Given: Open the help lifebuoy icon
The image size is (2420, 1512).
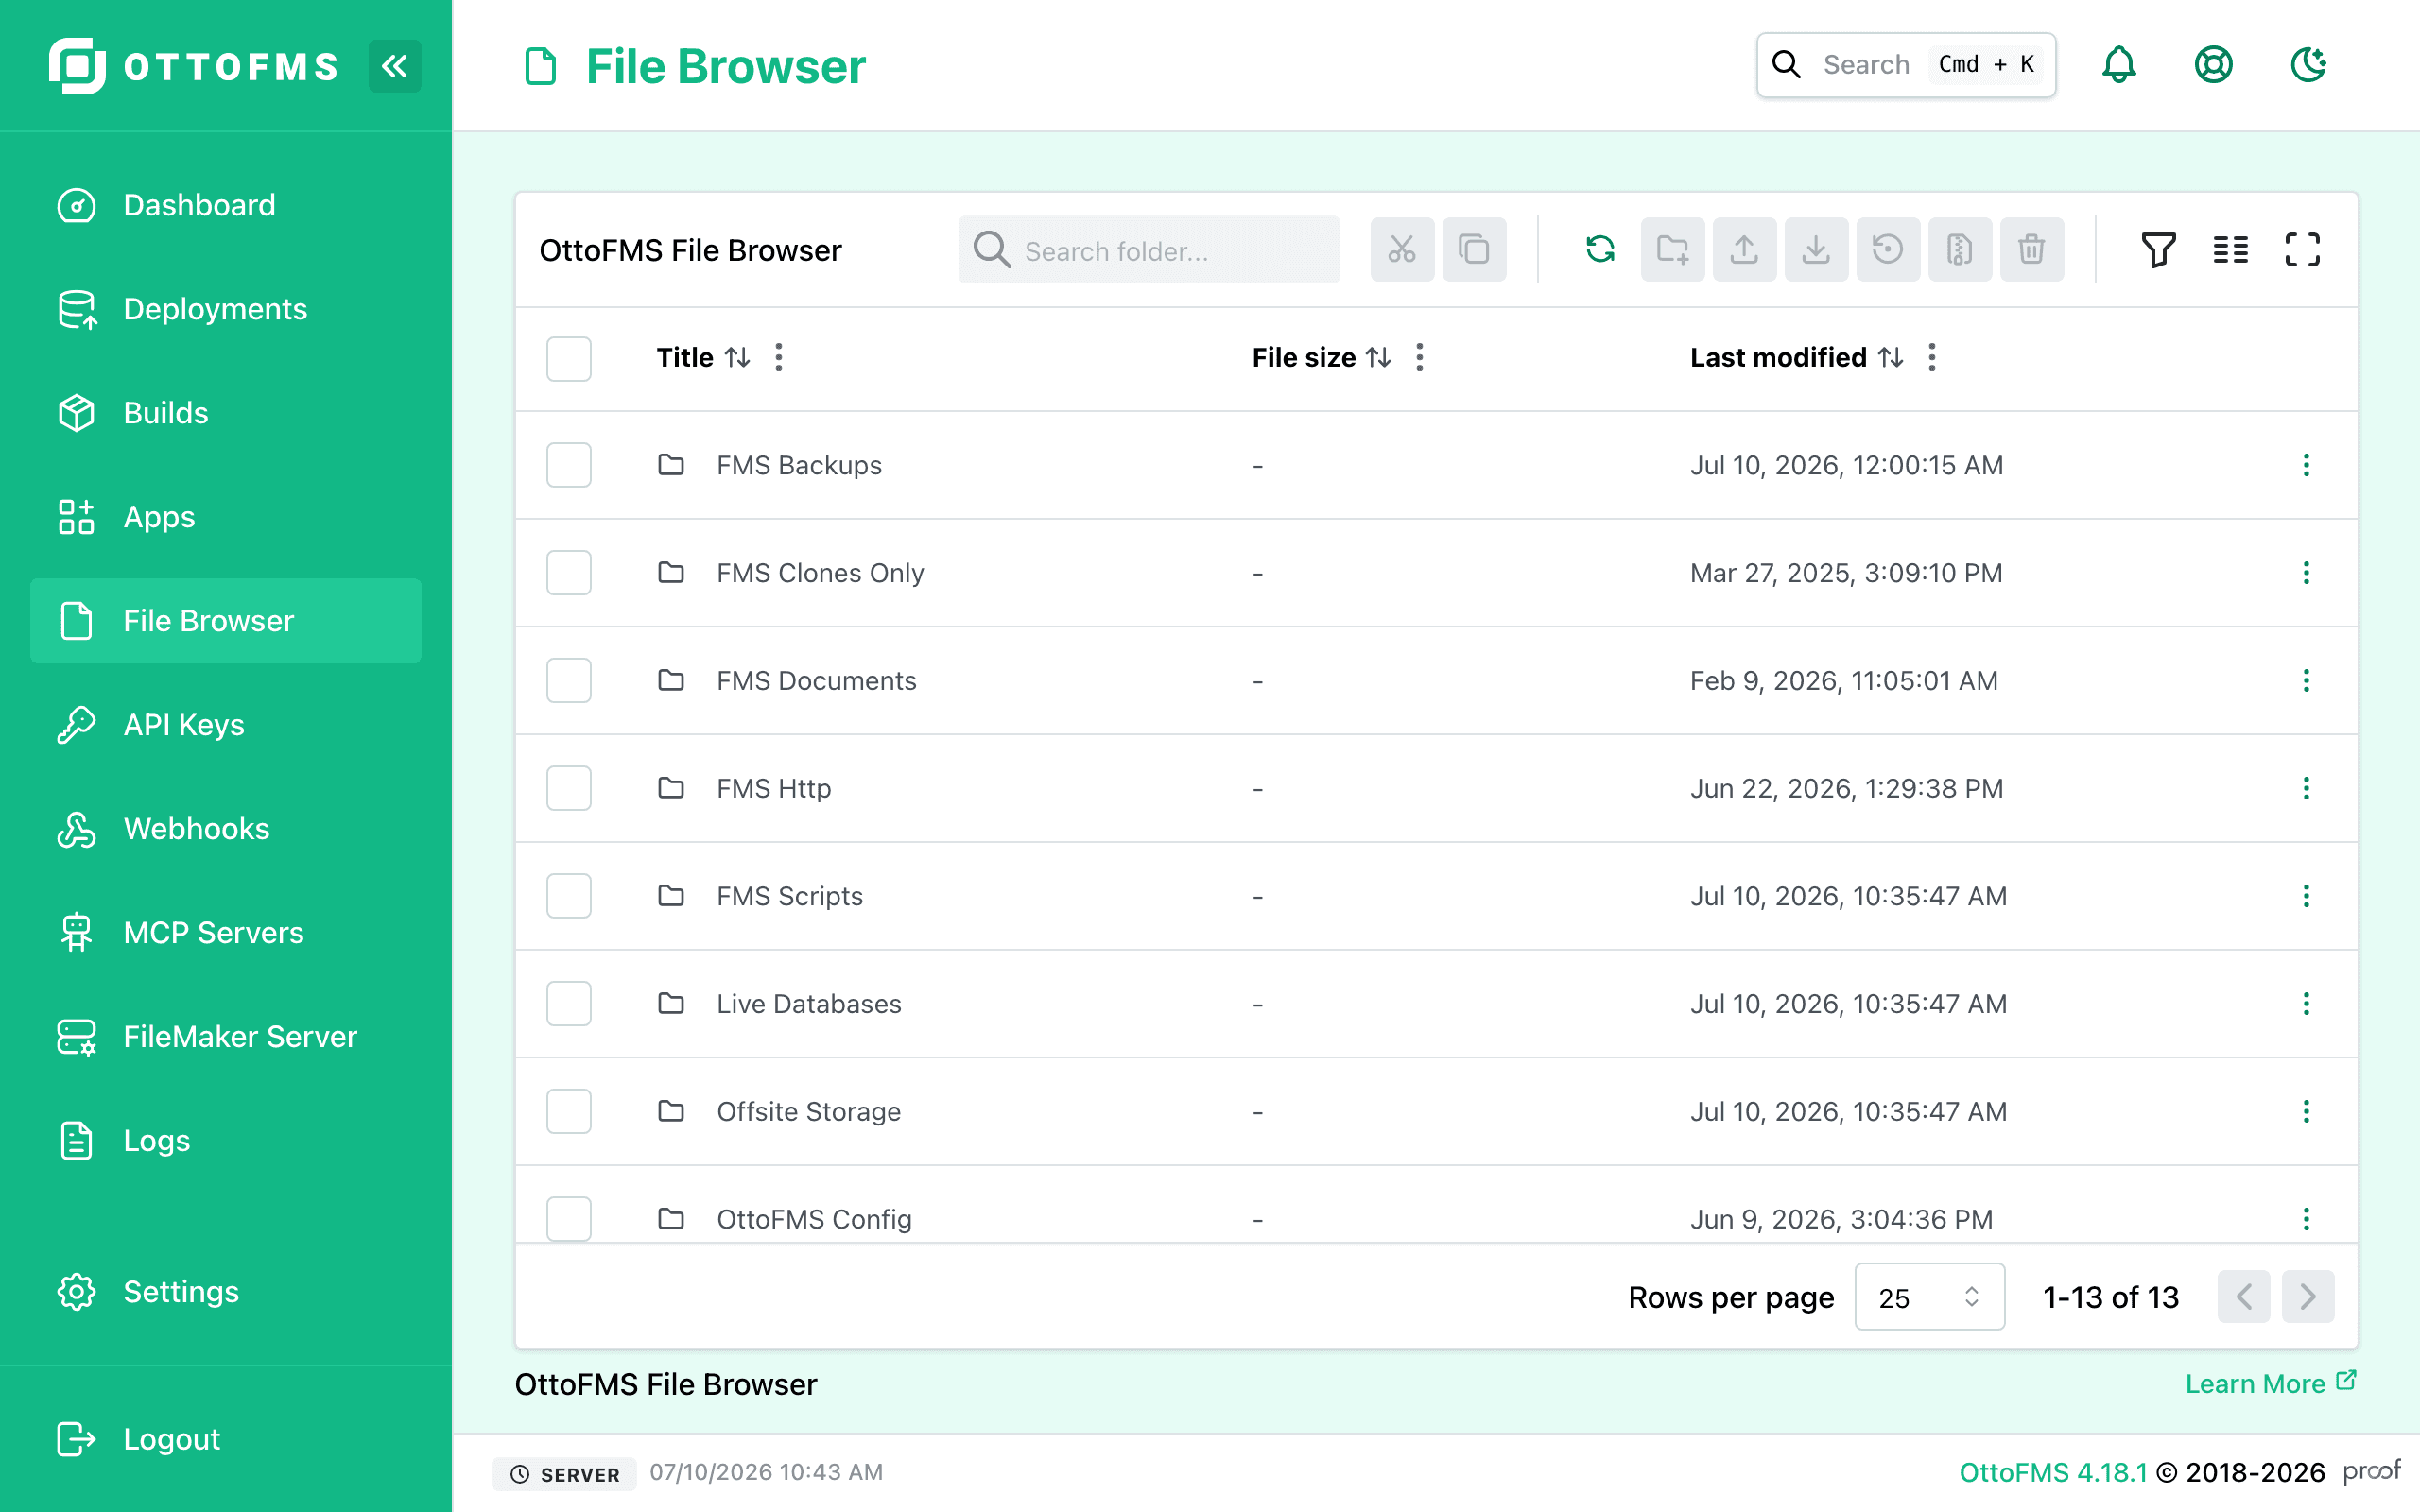Looking at the screenshot, I should coord(2213,65).
